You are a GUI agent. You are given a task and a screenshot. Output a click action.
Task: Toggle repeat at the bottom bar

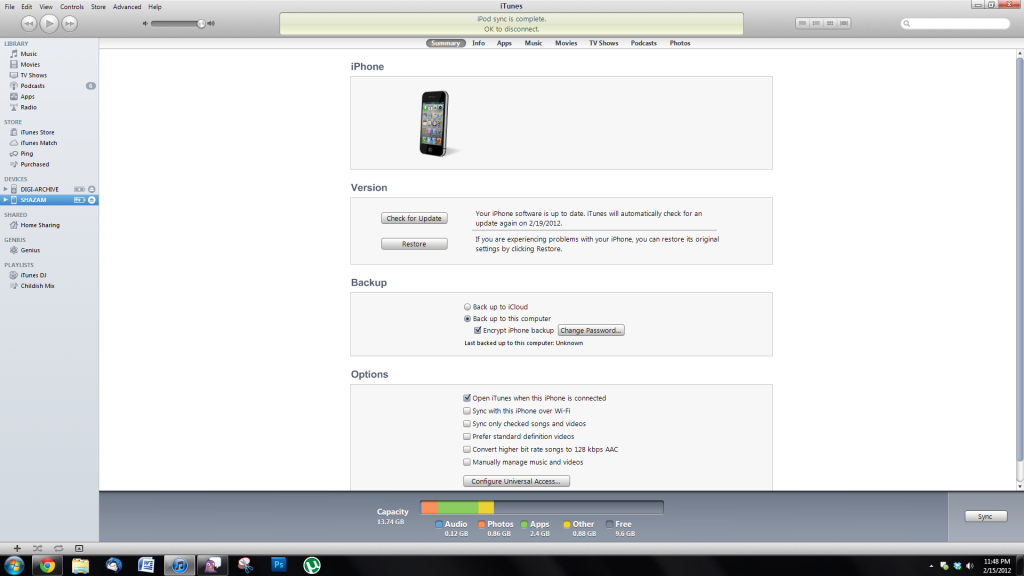coord(58,549)
